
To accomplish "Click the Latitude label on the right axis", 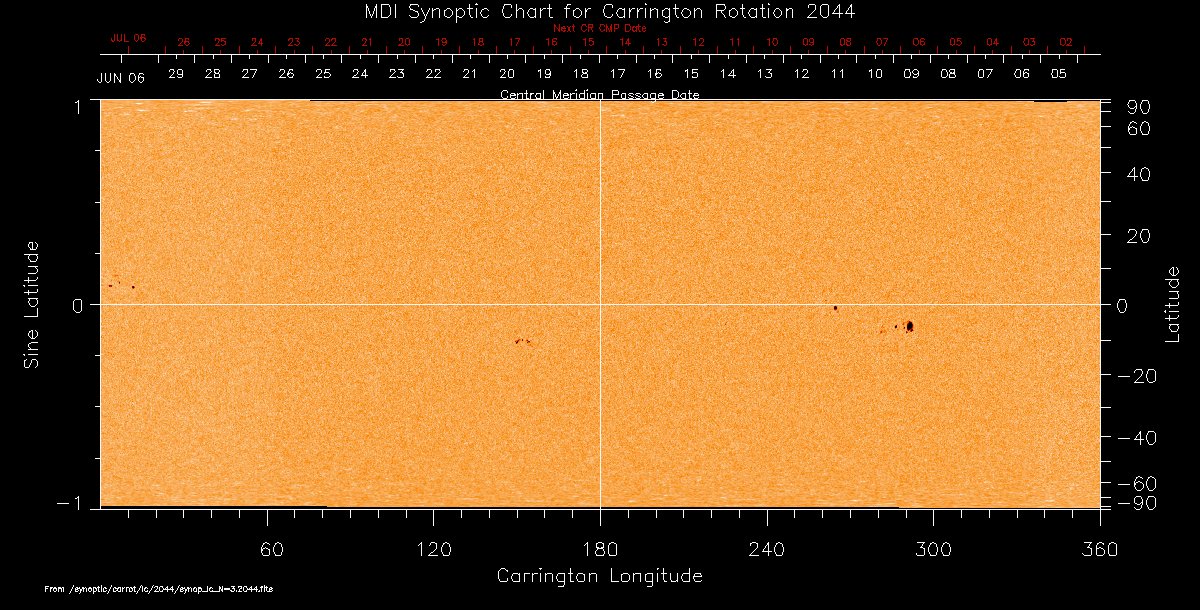I will point(1172,304).
